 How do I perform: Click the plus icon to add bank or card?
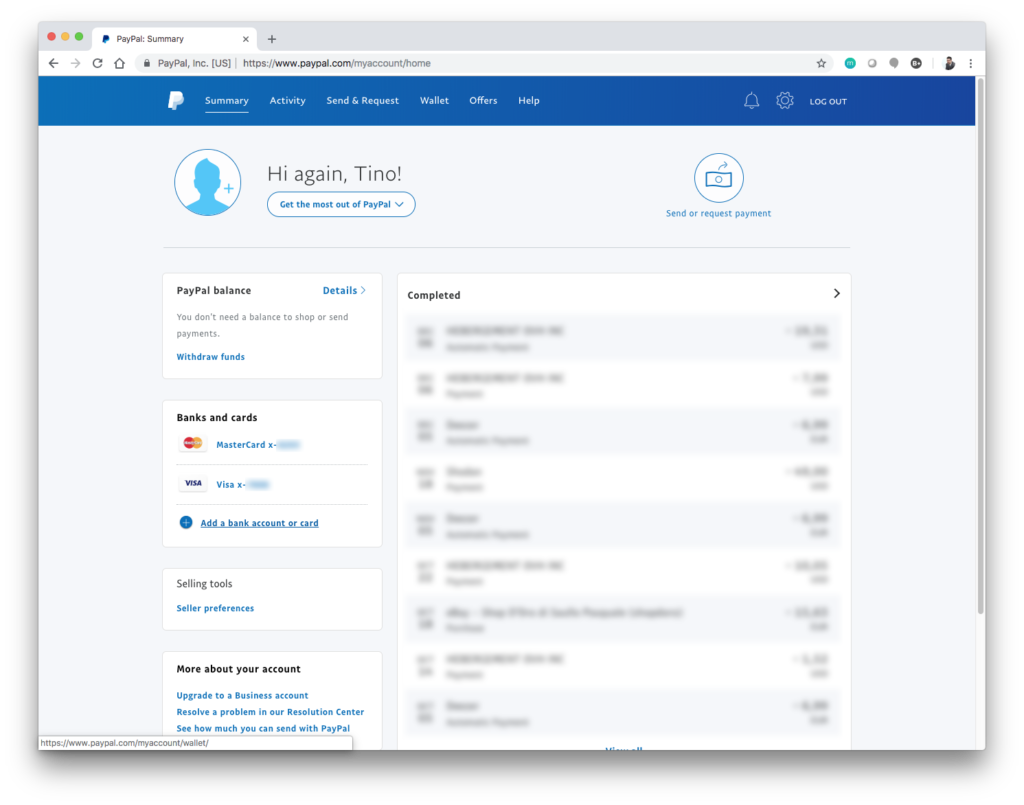186,523
